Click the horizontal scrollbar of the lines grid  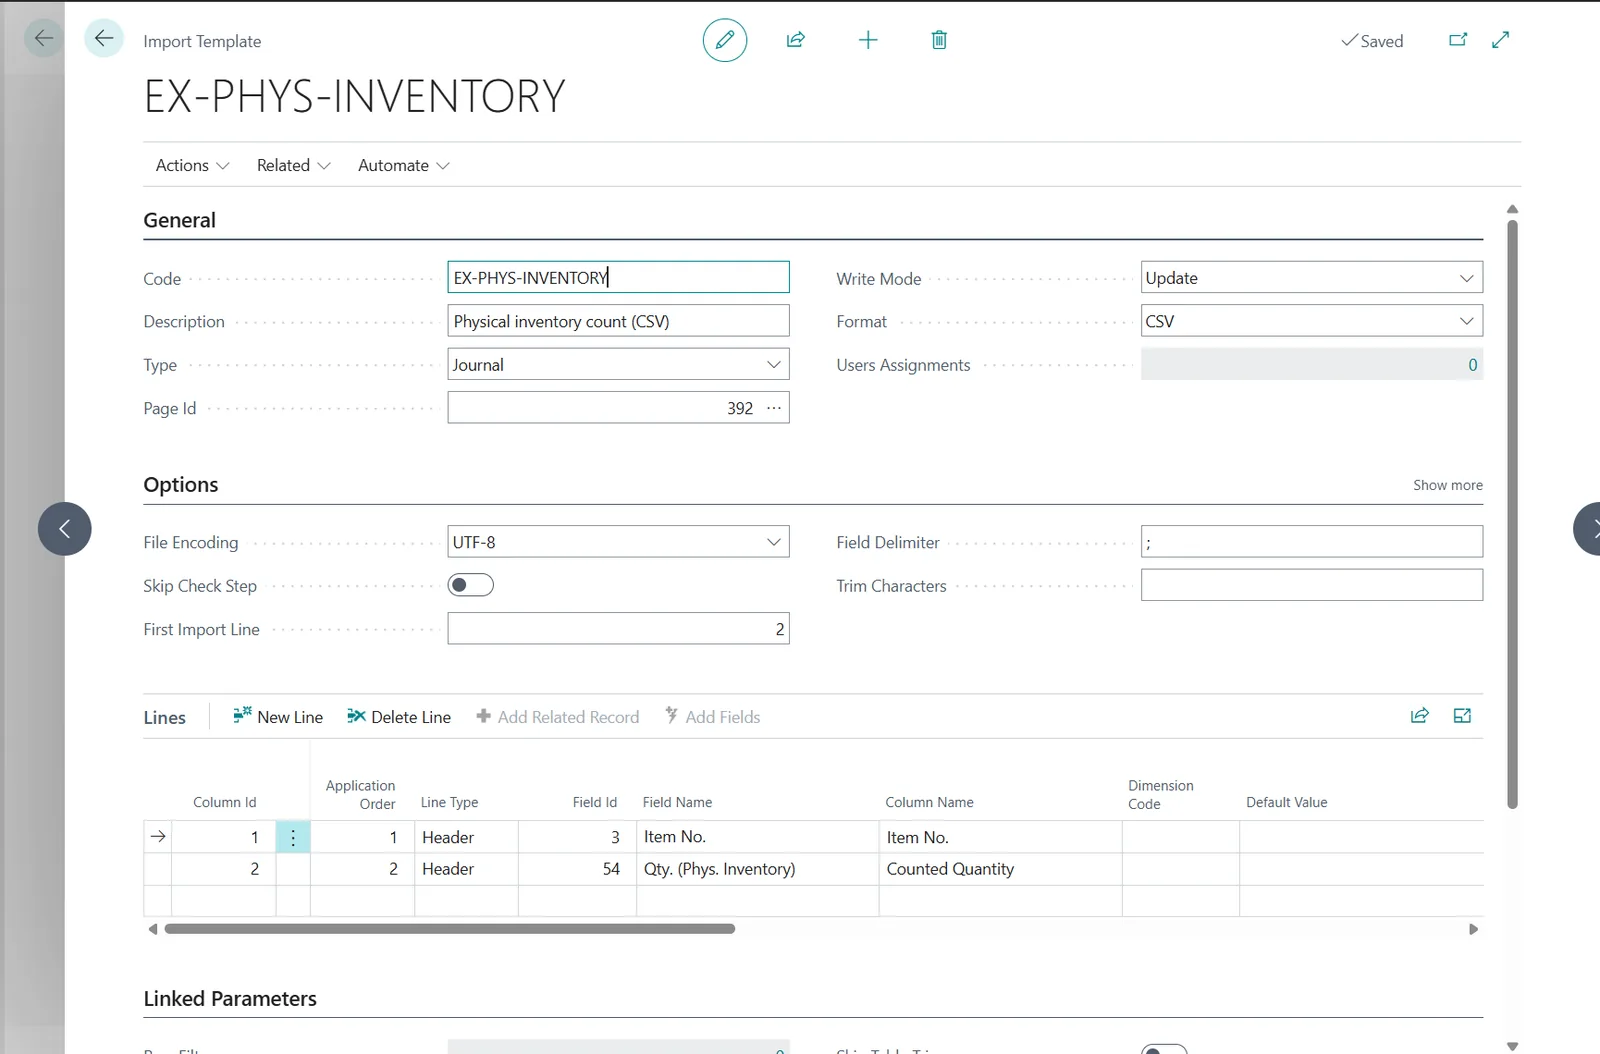tap(450, 929)
